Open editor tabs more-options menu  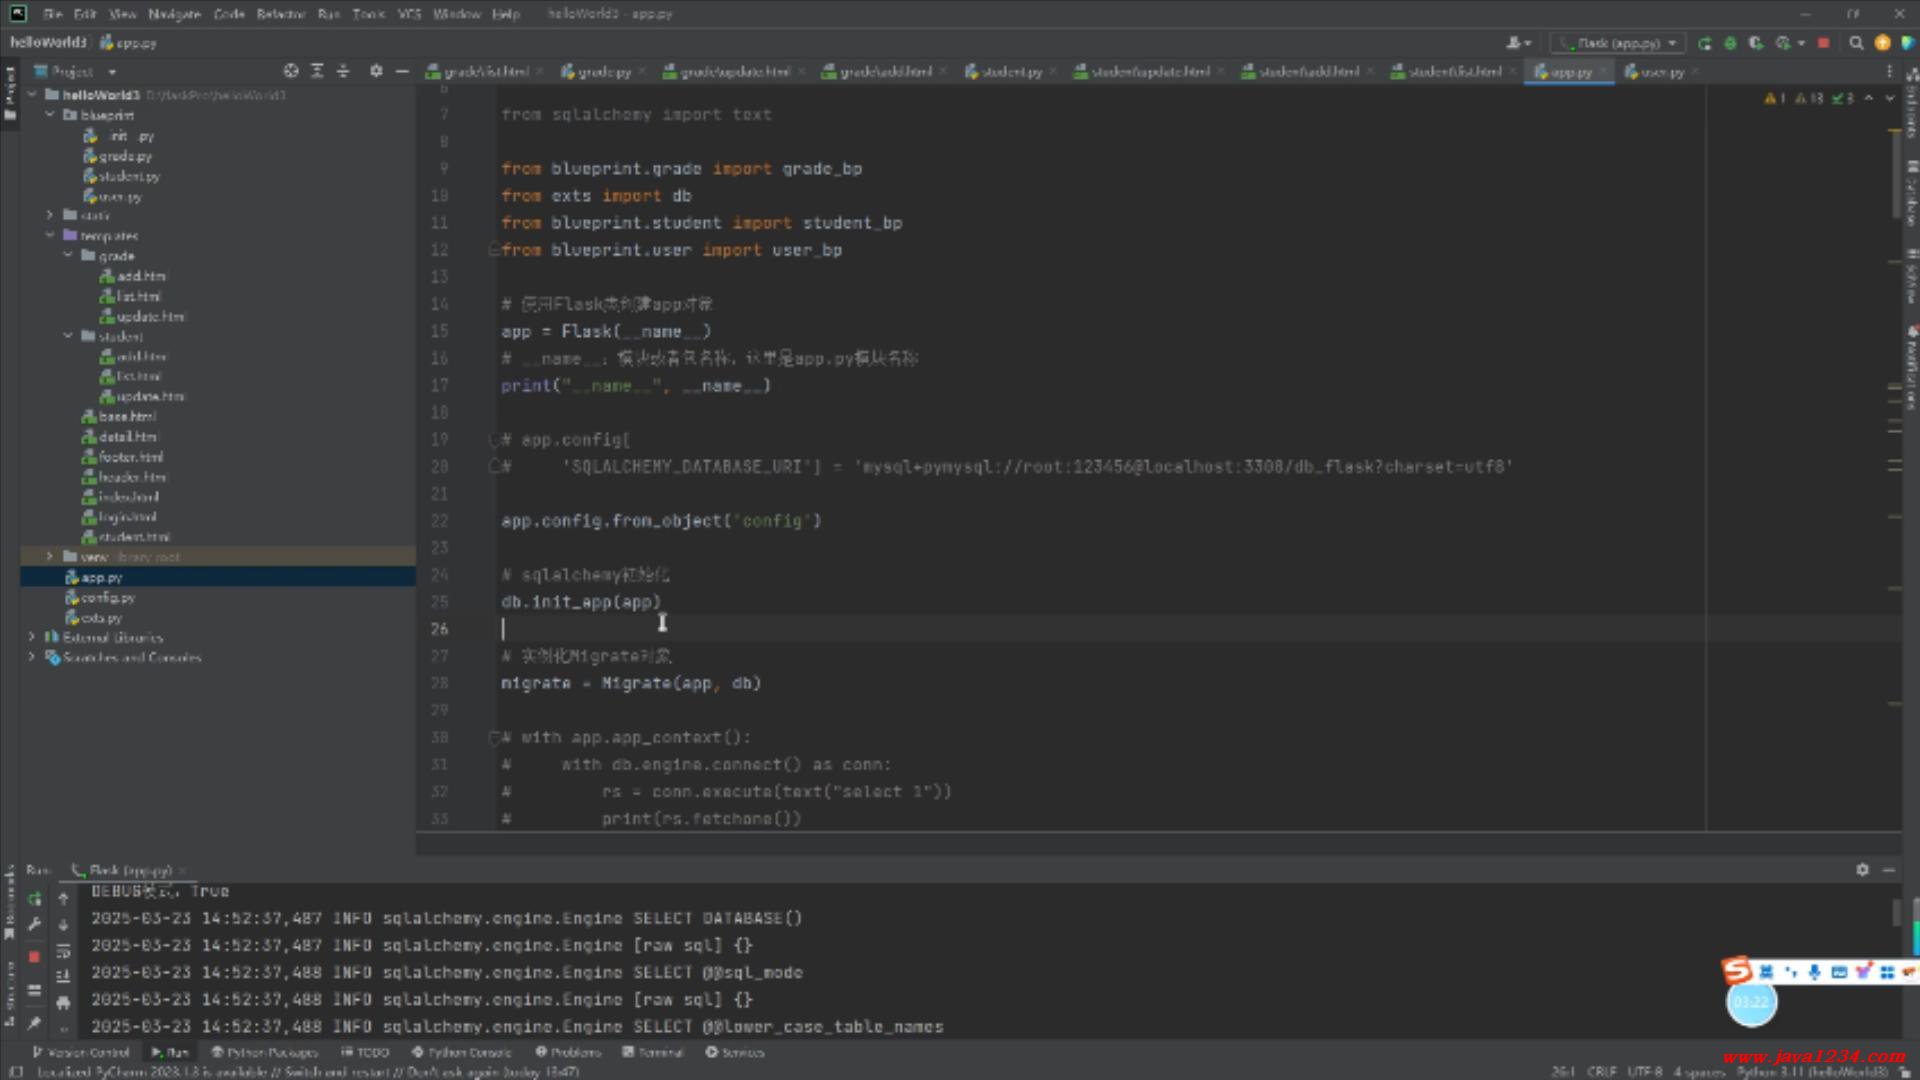tap(1889, 71)
